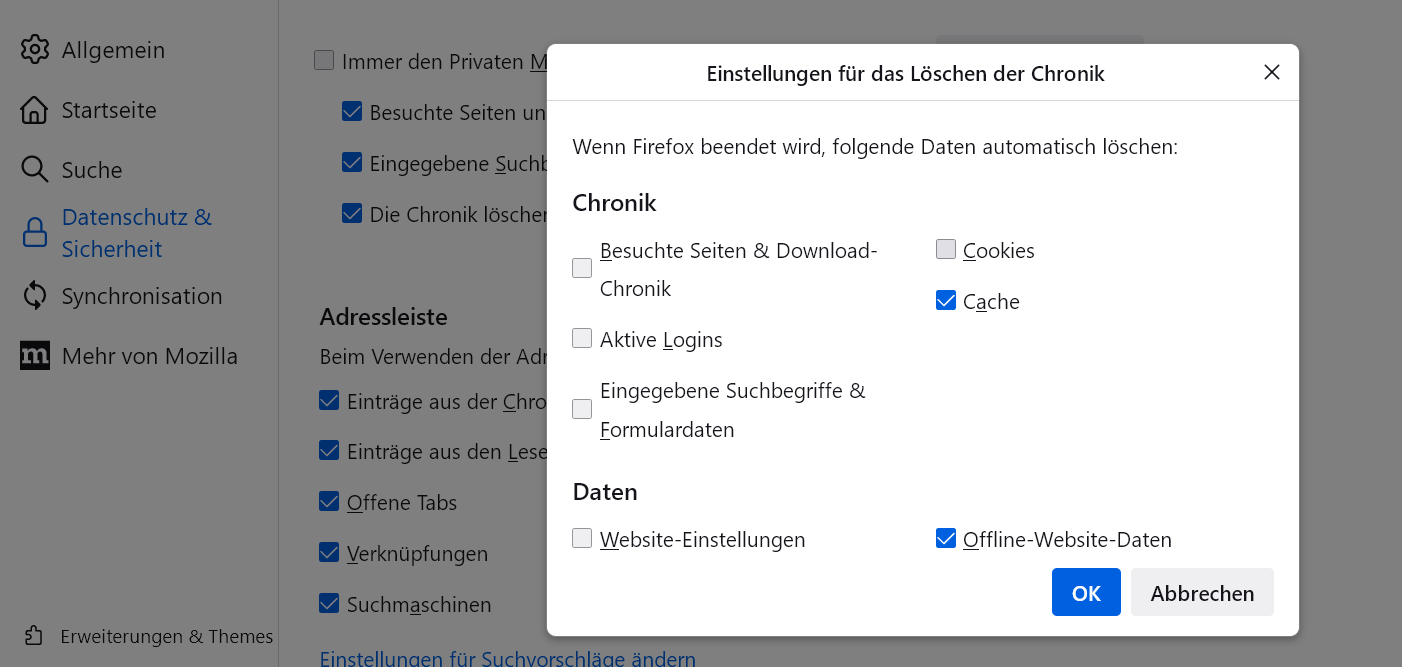Open Einstellungen für Suchvorschläge ändern link
The width and height of the screenshot is (1402, 667).
tap(507, 659)
